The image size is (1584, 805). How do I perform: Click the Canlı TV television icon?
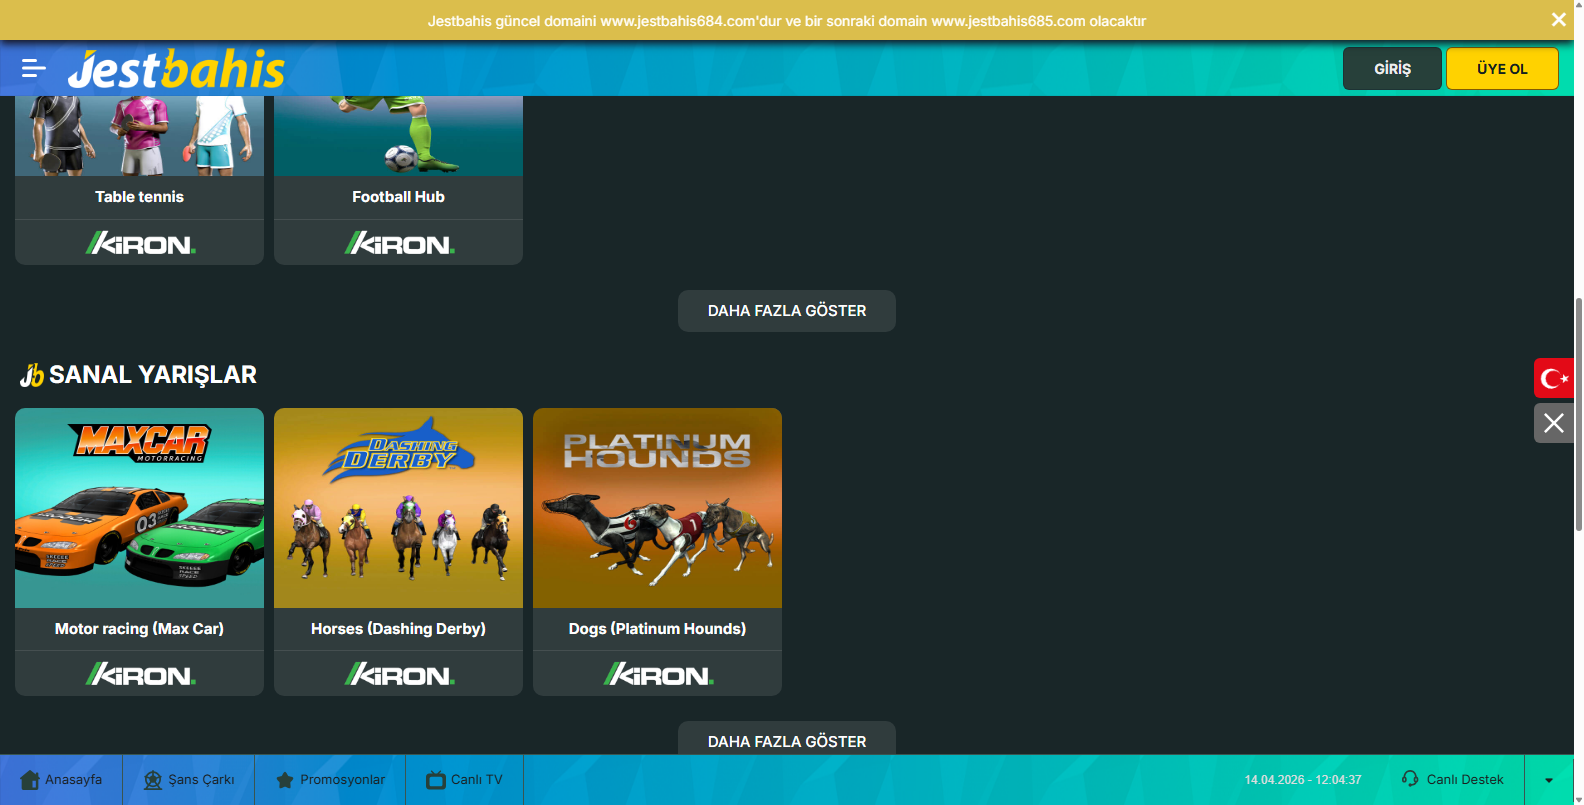point(436,780)
